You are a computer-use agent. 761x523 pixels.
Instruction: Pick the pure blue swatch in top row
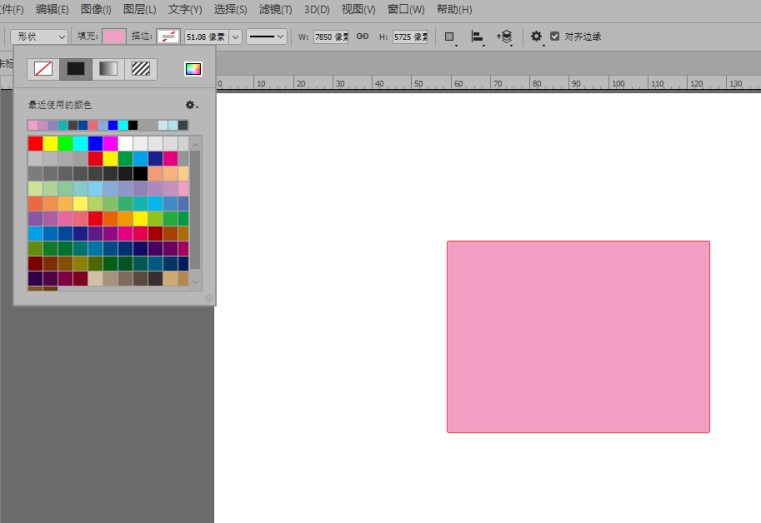click(95, 143)
